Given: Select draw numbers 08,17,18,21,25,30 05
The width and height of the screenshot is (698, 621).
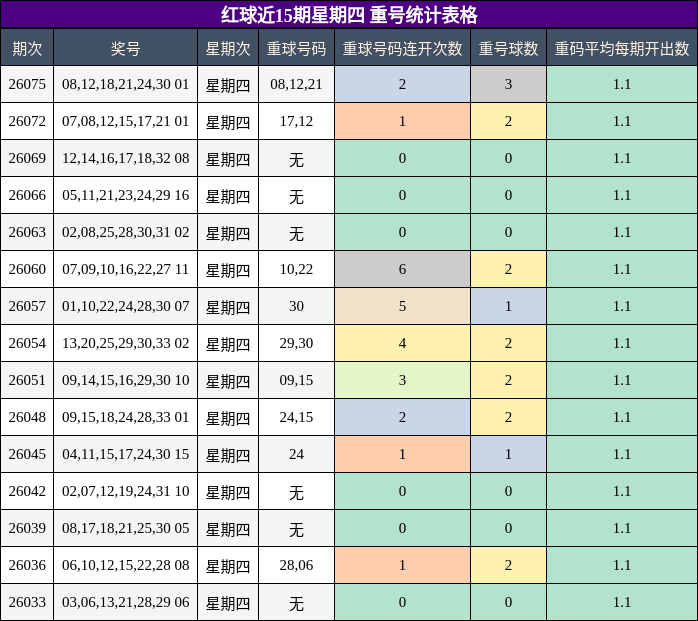Looking at the screenshot, I should [x=126, y=528].
